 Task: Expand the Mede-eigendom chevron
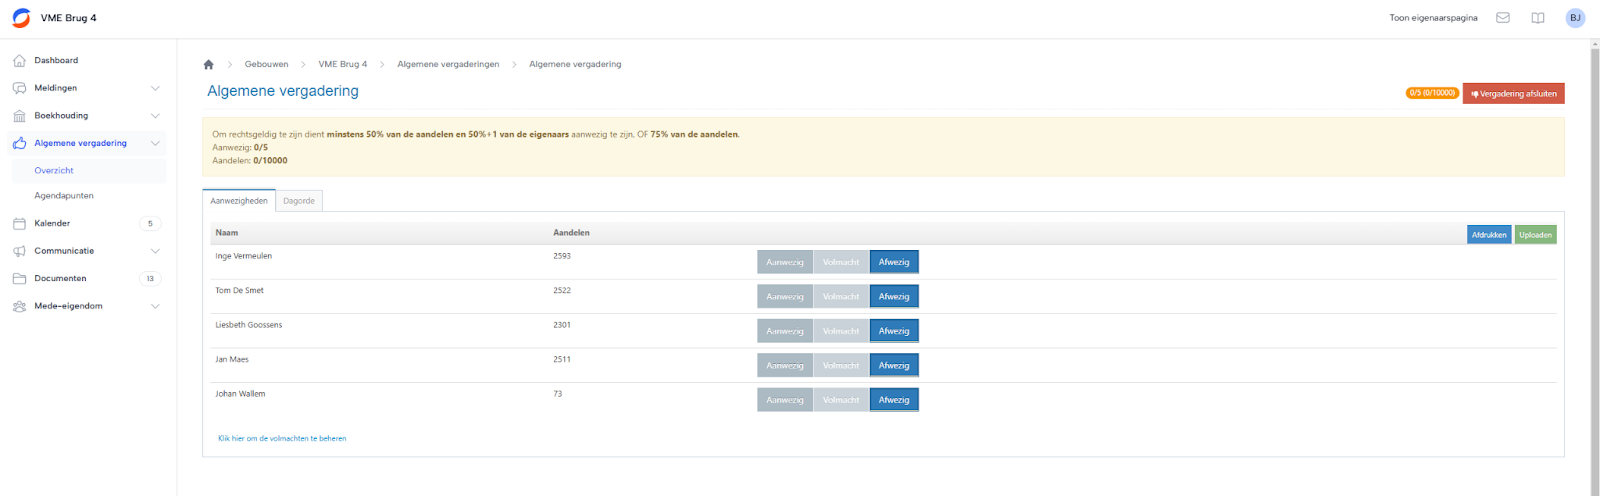[155, 306]
